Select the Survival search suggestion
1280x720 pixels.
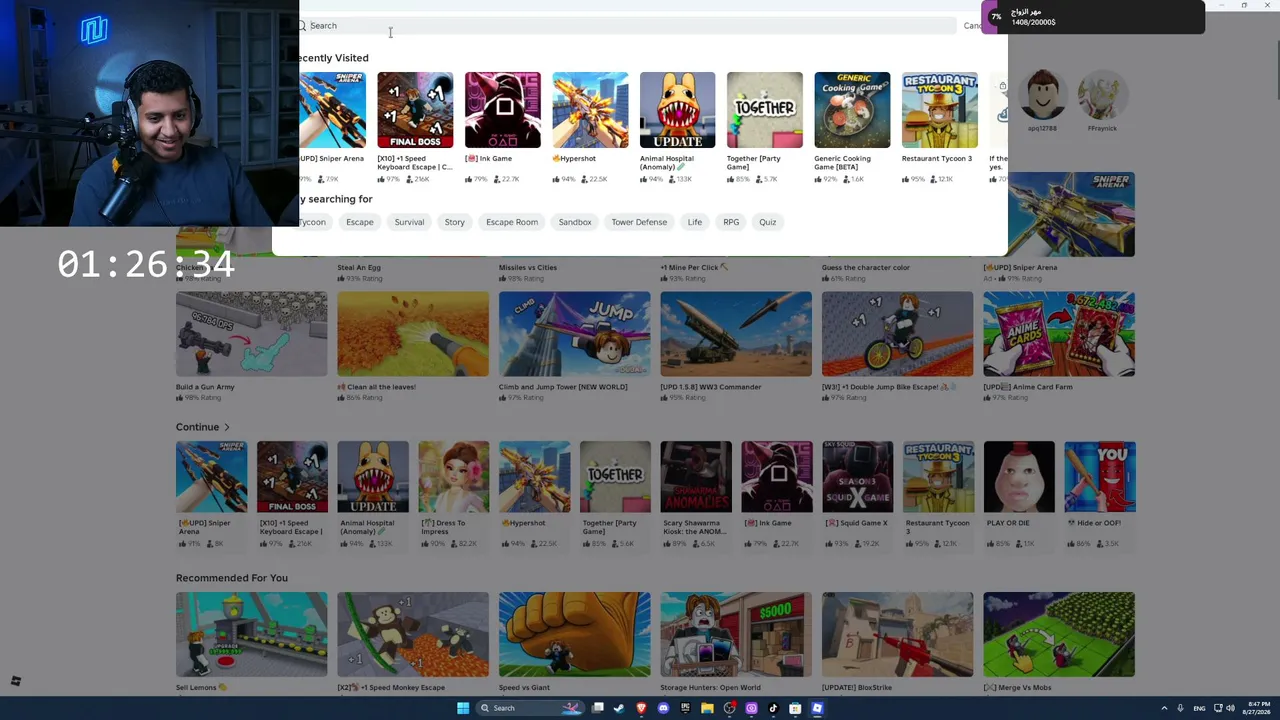409,222
